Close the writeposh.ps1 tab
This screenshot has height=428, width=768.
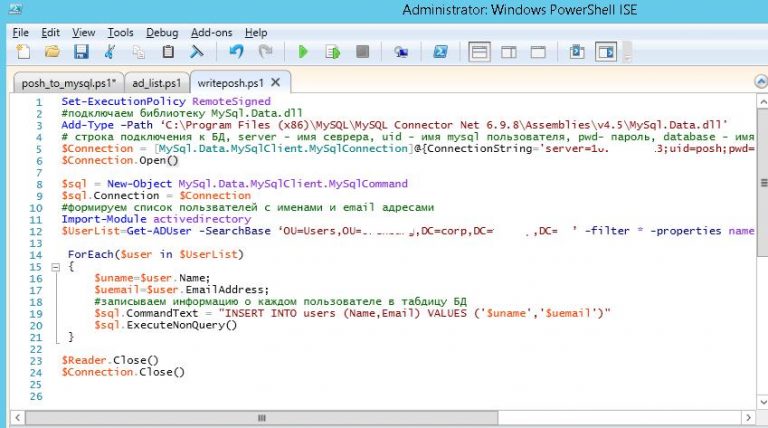pos(276,82)
